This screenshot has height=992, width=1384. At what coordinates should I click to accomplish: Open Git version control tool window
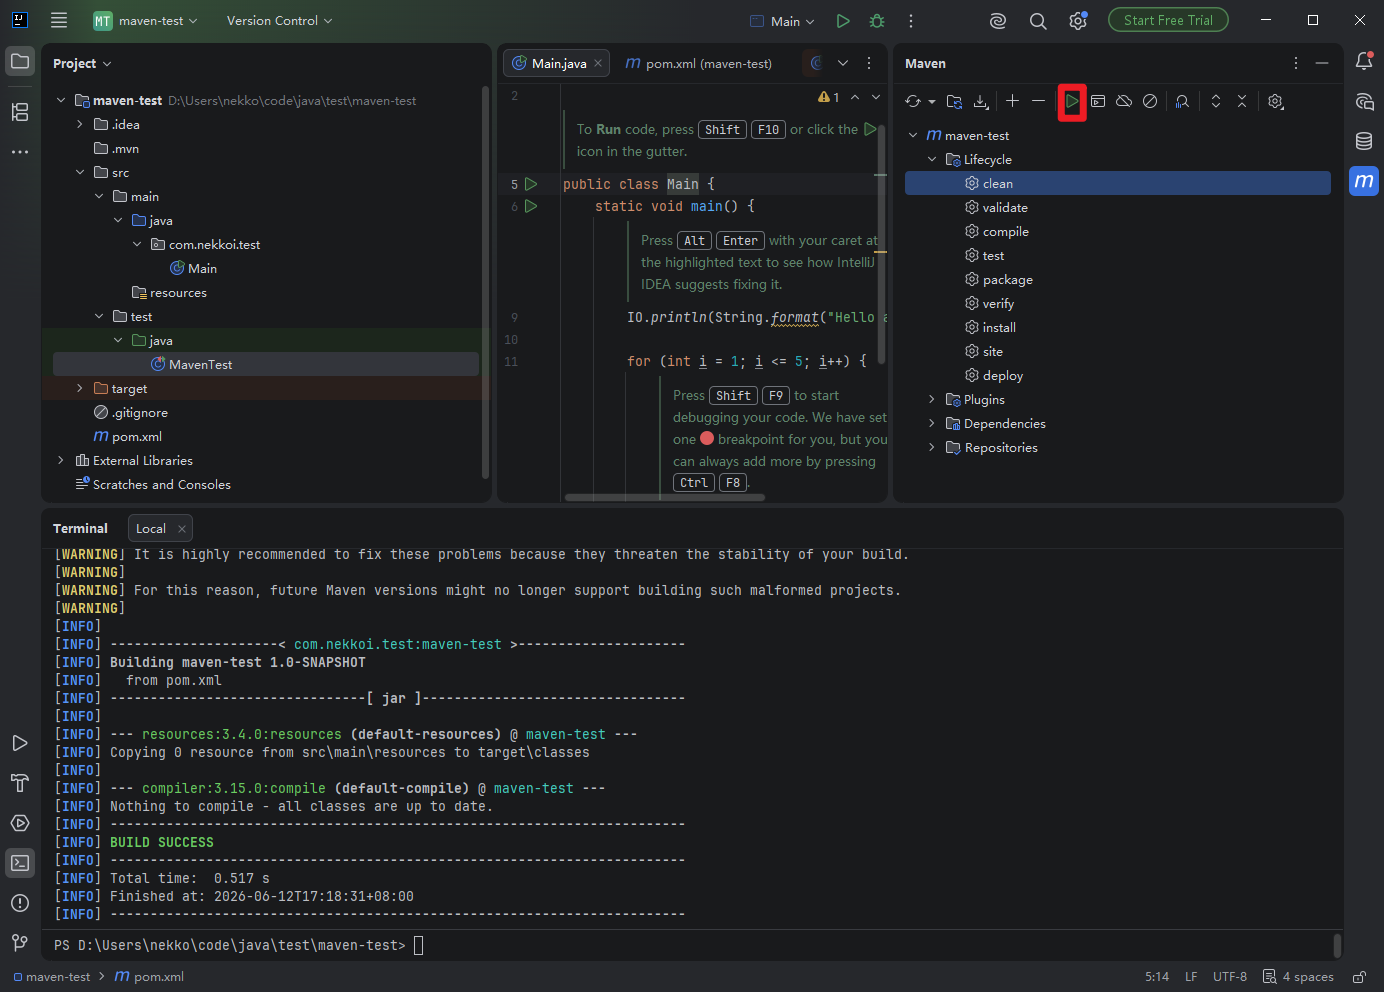pyautogui.click(x=20, y=943)
